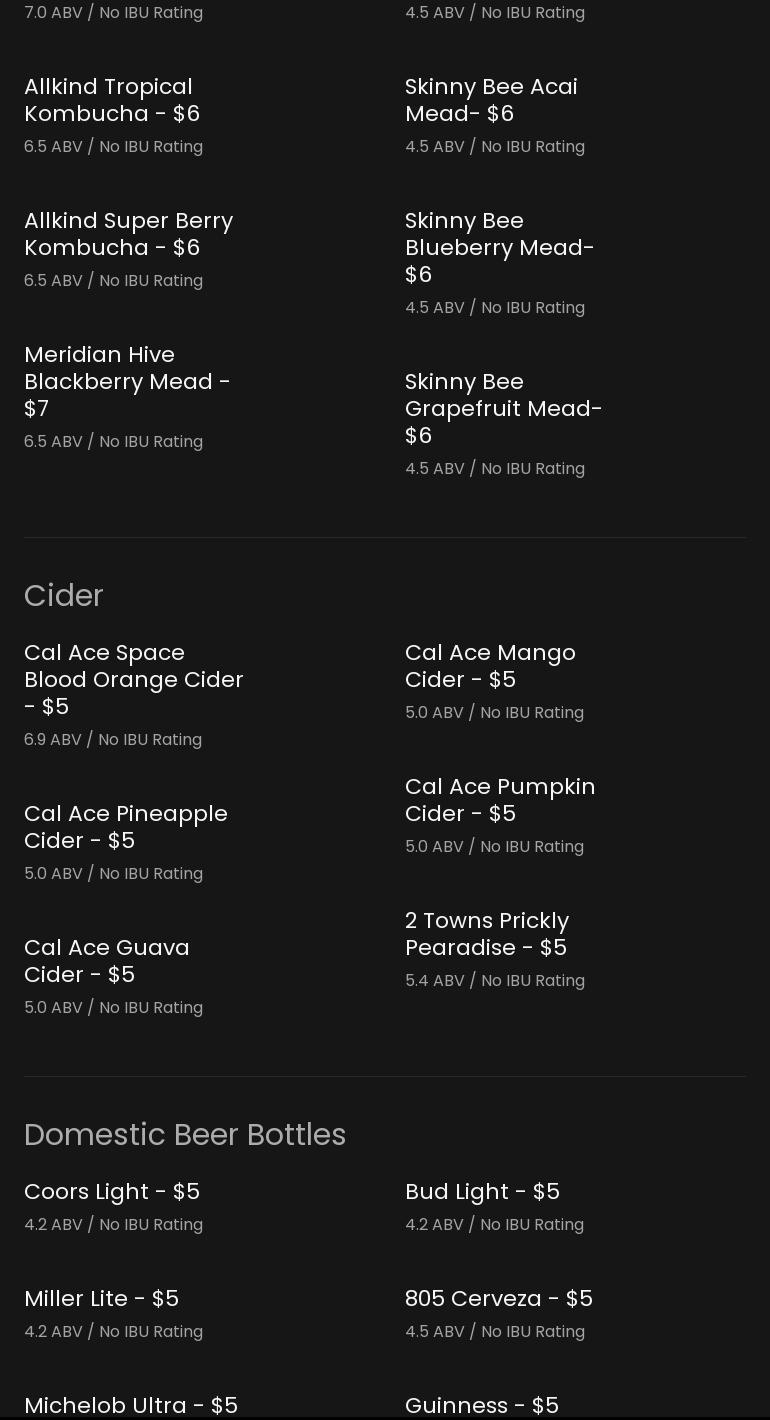Image resolution: width=770 pixels, height=1420 pixels.
Task: Open Cal Ace Guava Cider item
Action: pyautogui.click(x=107, y=961)
